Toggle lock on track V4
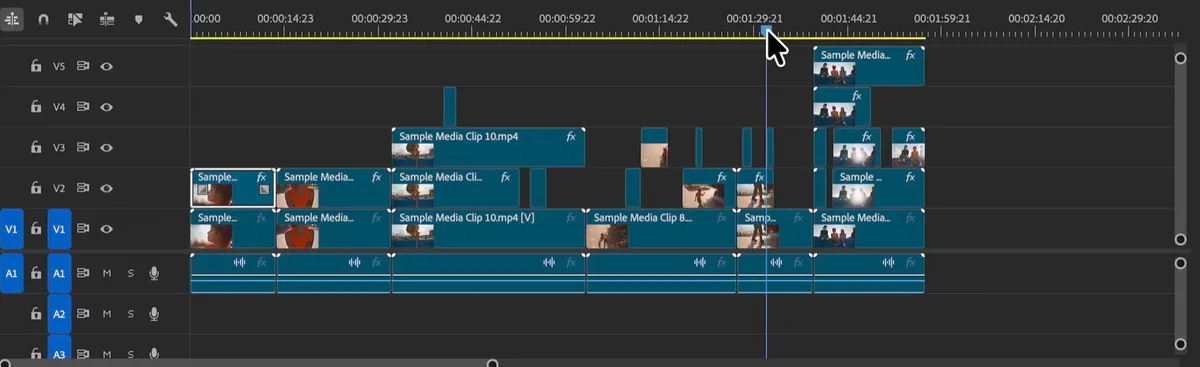This screenshot has height=367, width=1200. [x=36, y=107]
